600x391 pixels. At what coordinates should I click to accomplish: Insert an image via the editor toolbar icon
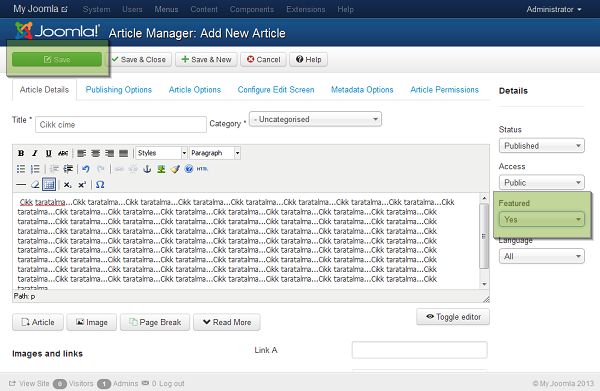coord(161,169)
